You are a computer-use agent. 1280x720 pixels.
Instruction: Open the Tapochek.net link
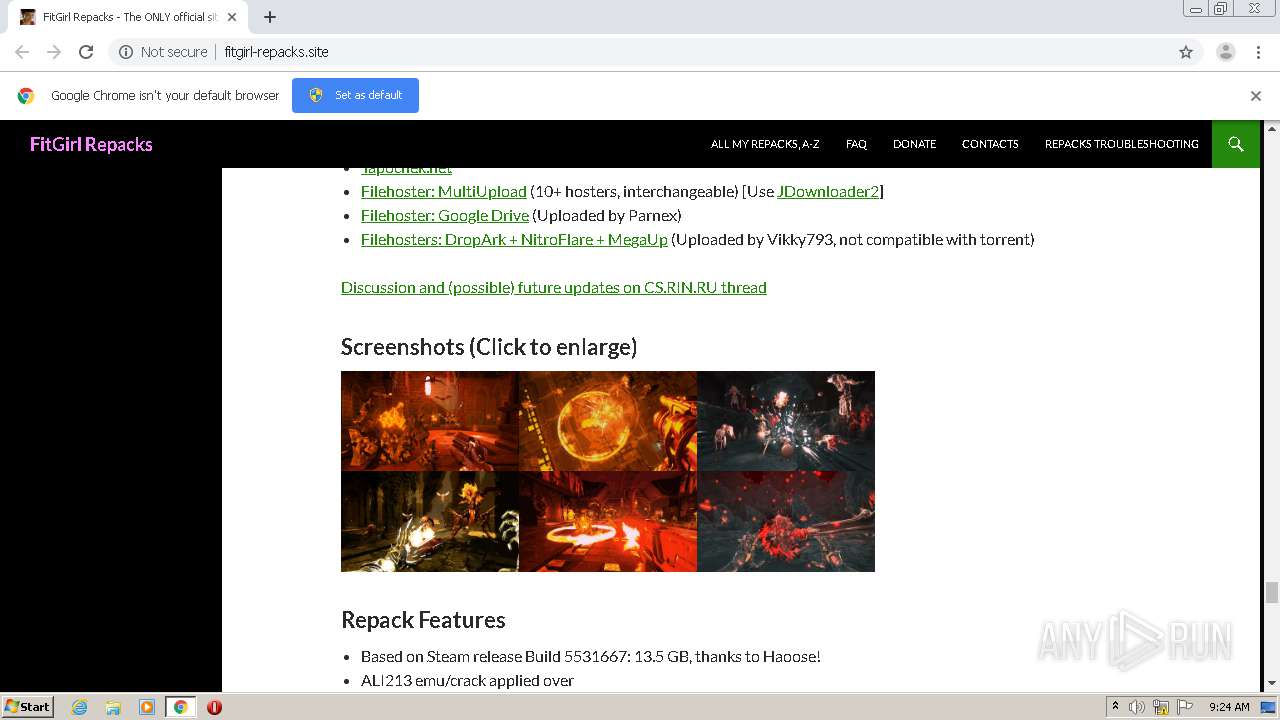pos(406,170)
